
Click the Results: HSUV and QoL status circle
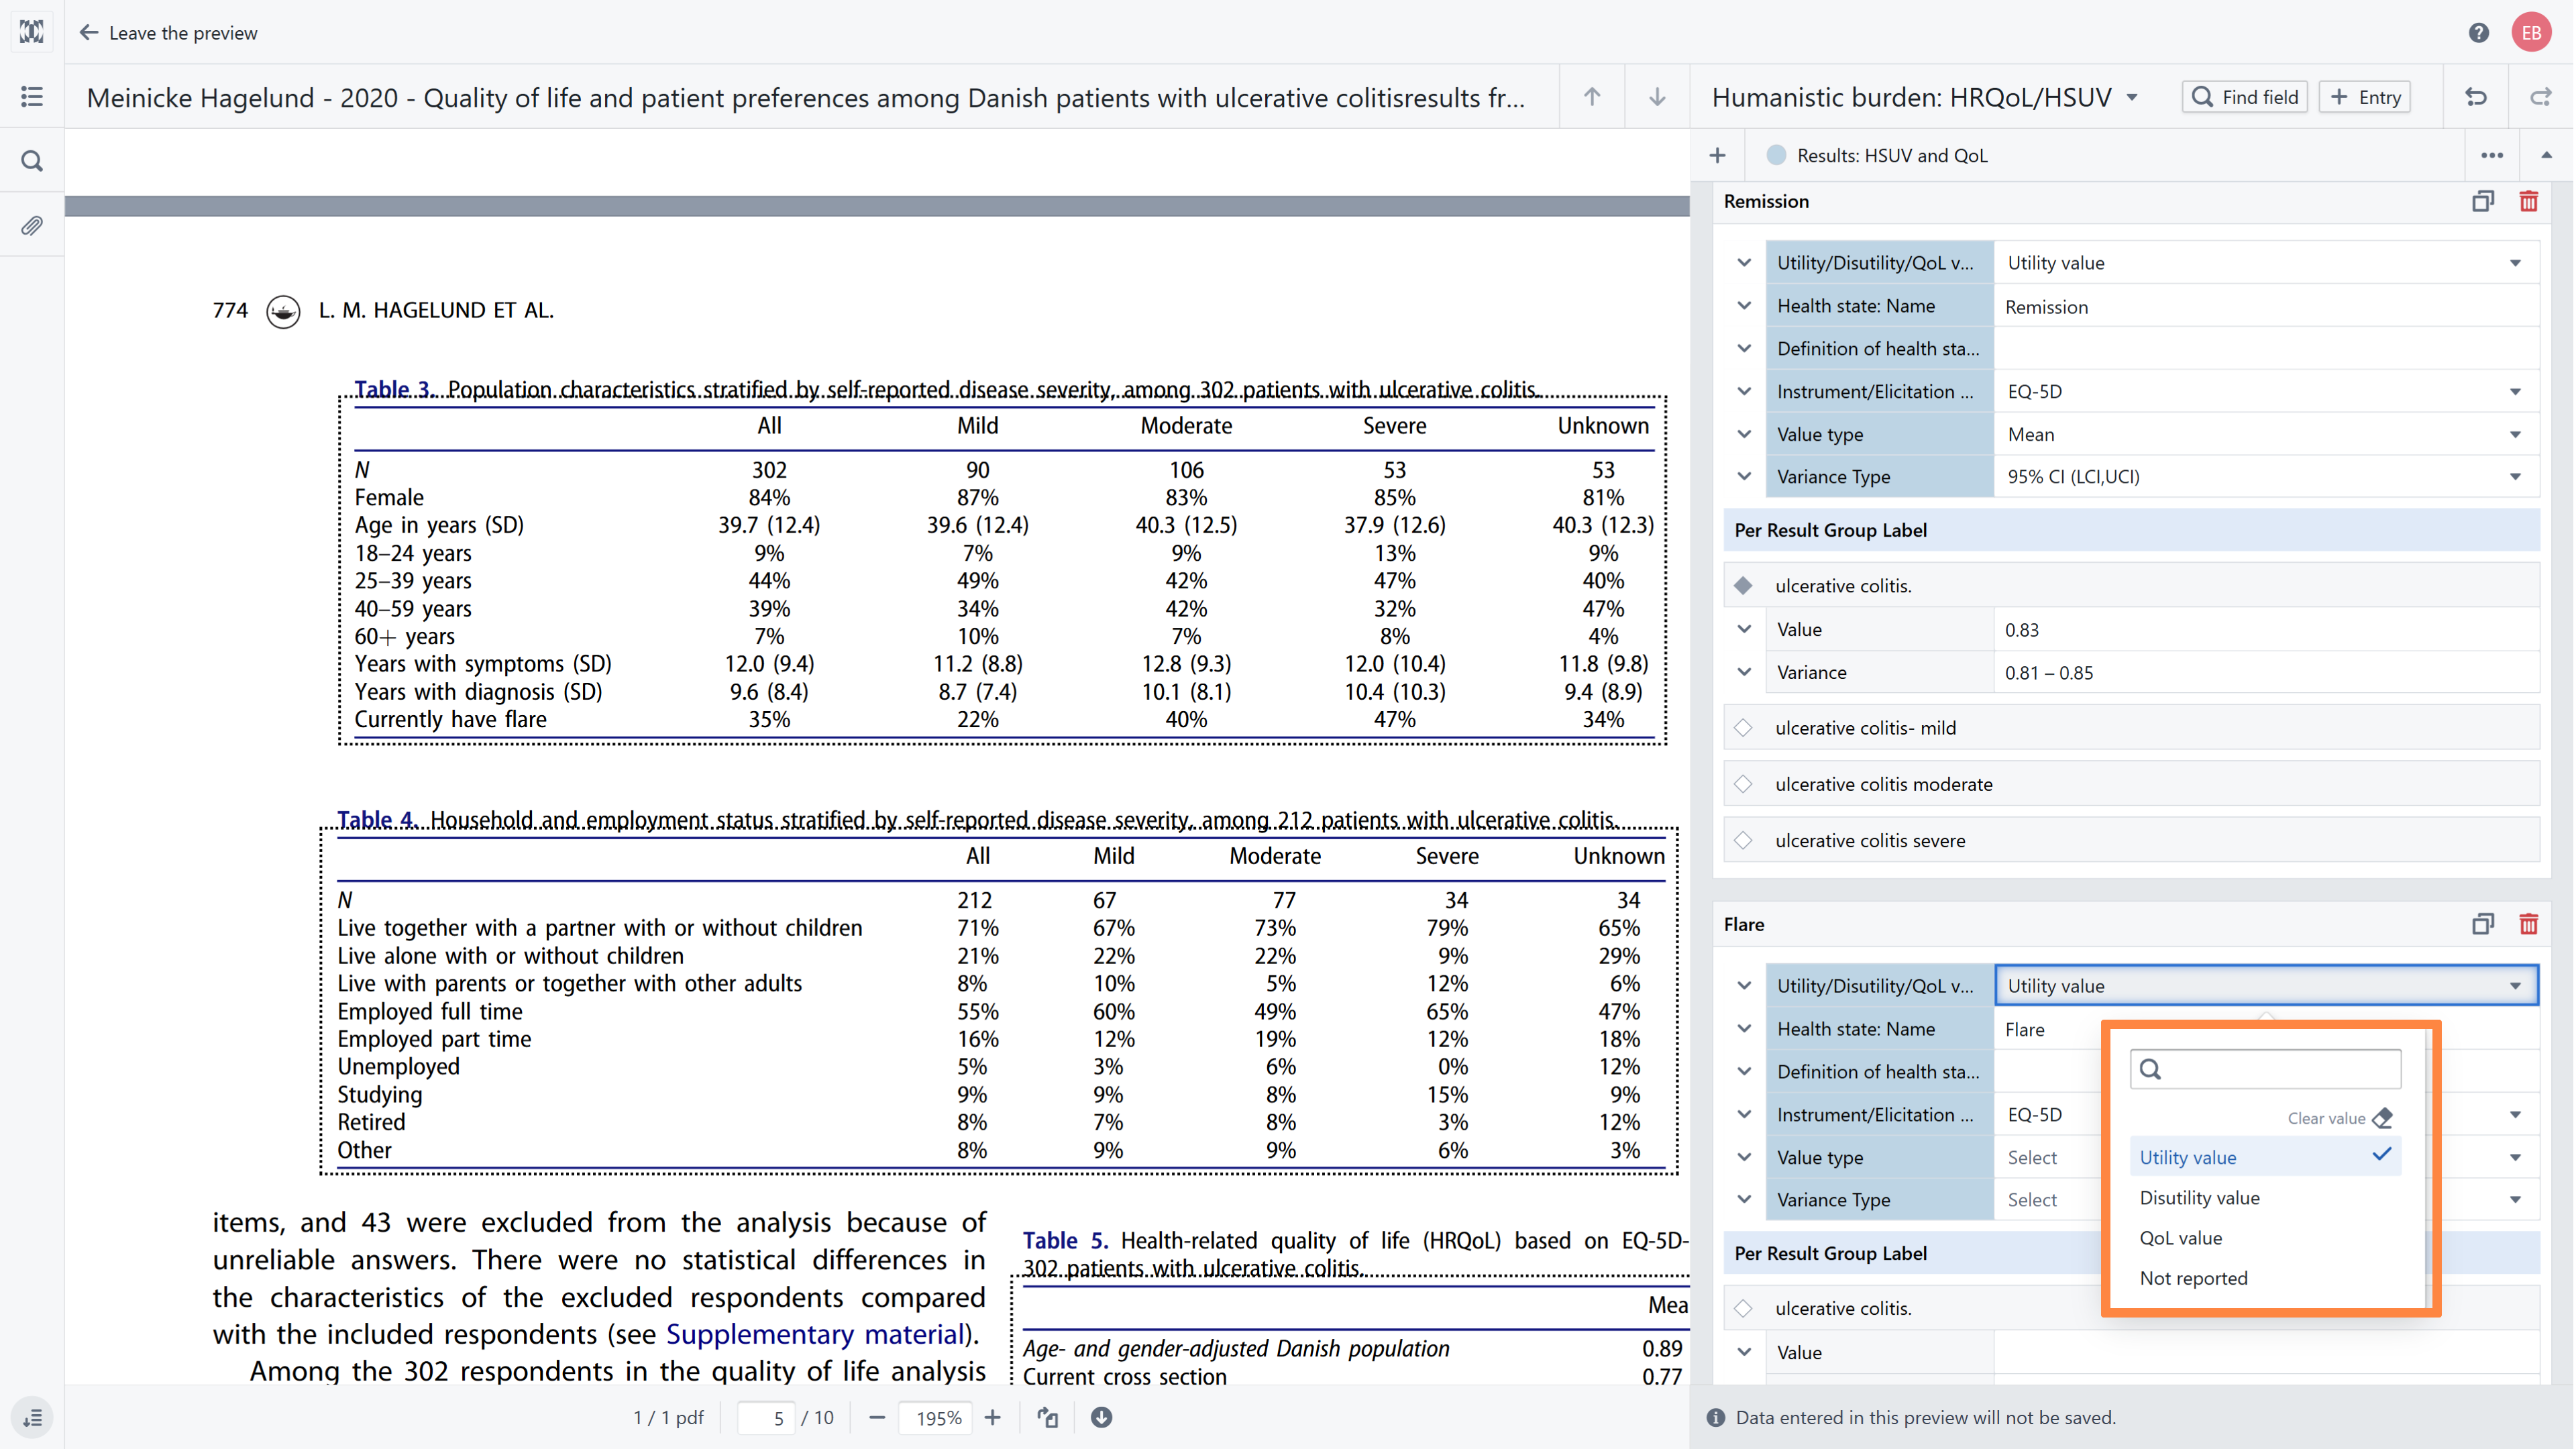pos(1776,156)
